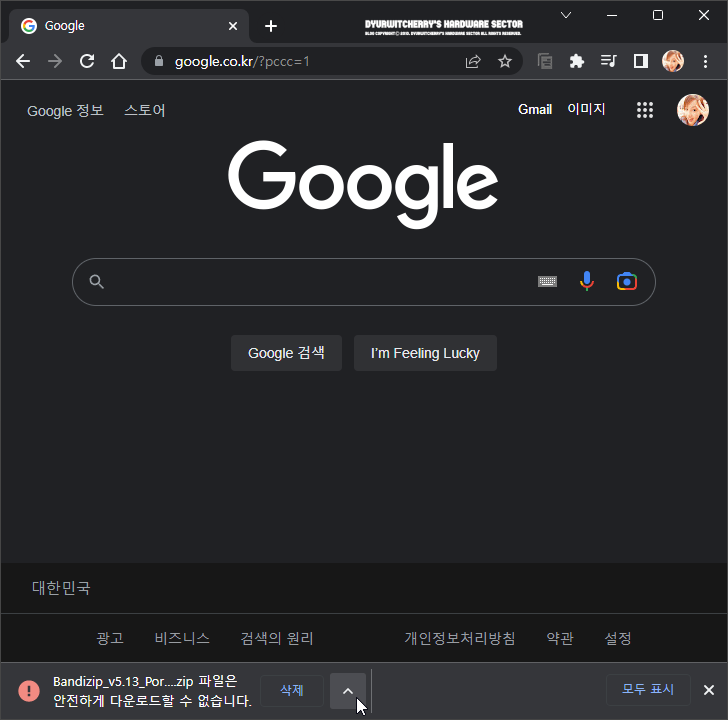Open the 스토어 link
This screenshot has height=720, width=728.
coord(145,110)
